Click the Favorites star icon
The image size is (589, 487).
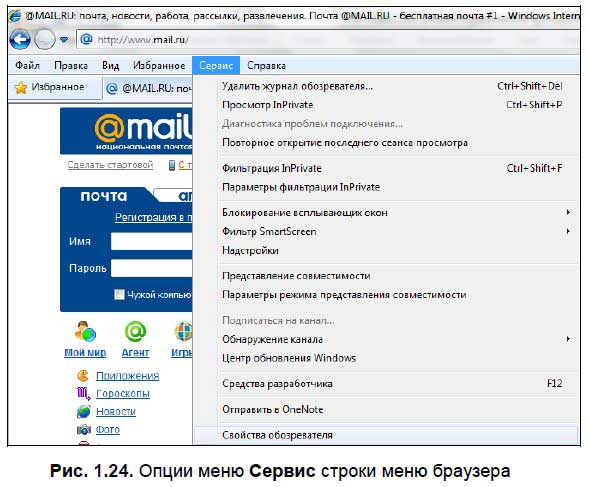click(21, 88)
